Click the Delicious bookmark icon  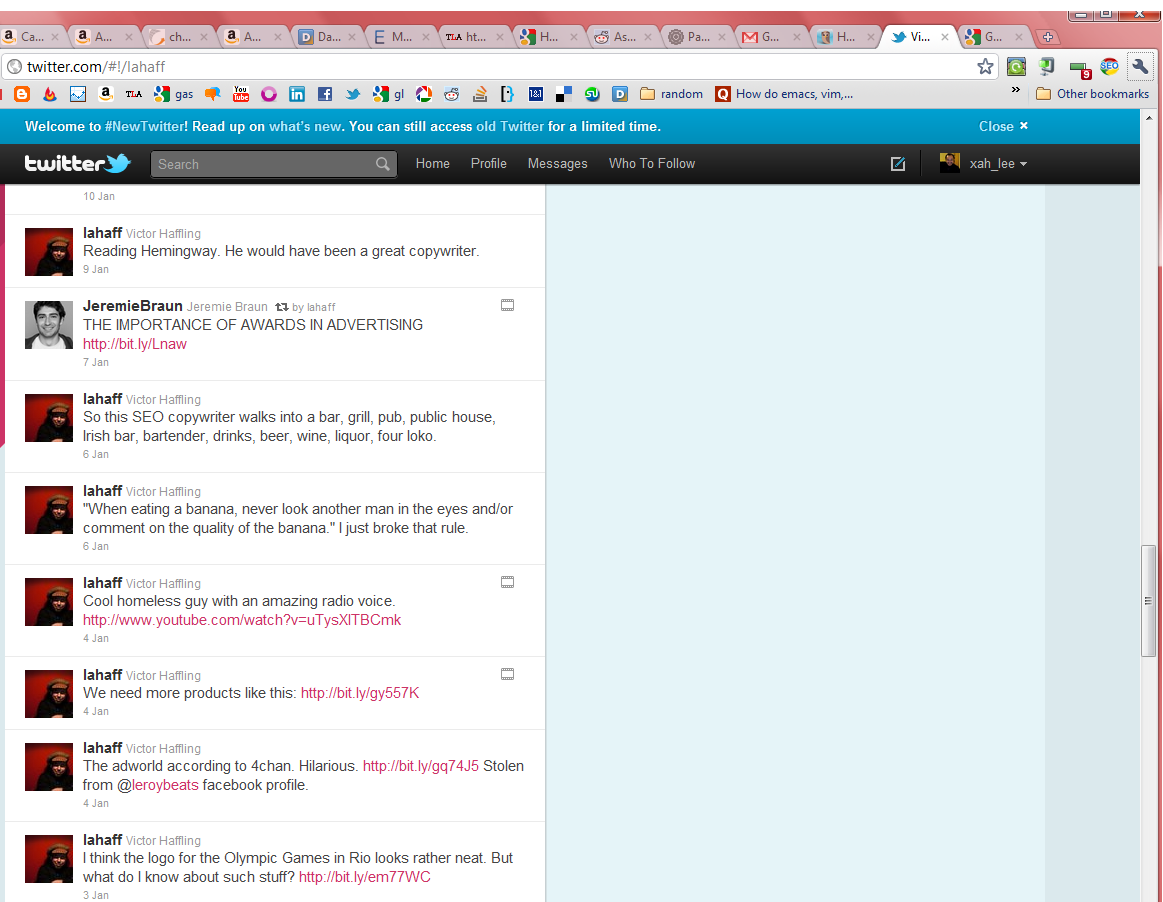564,94
